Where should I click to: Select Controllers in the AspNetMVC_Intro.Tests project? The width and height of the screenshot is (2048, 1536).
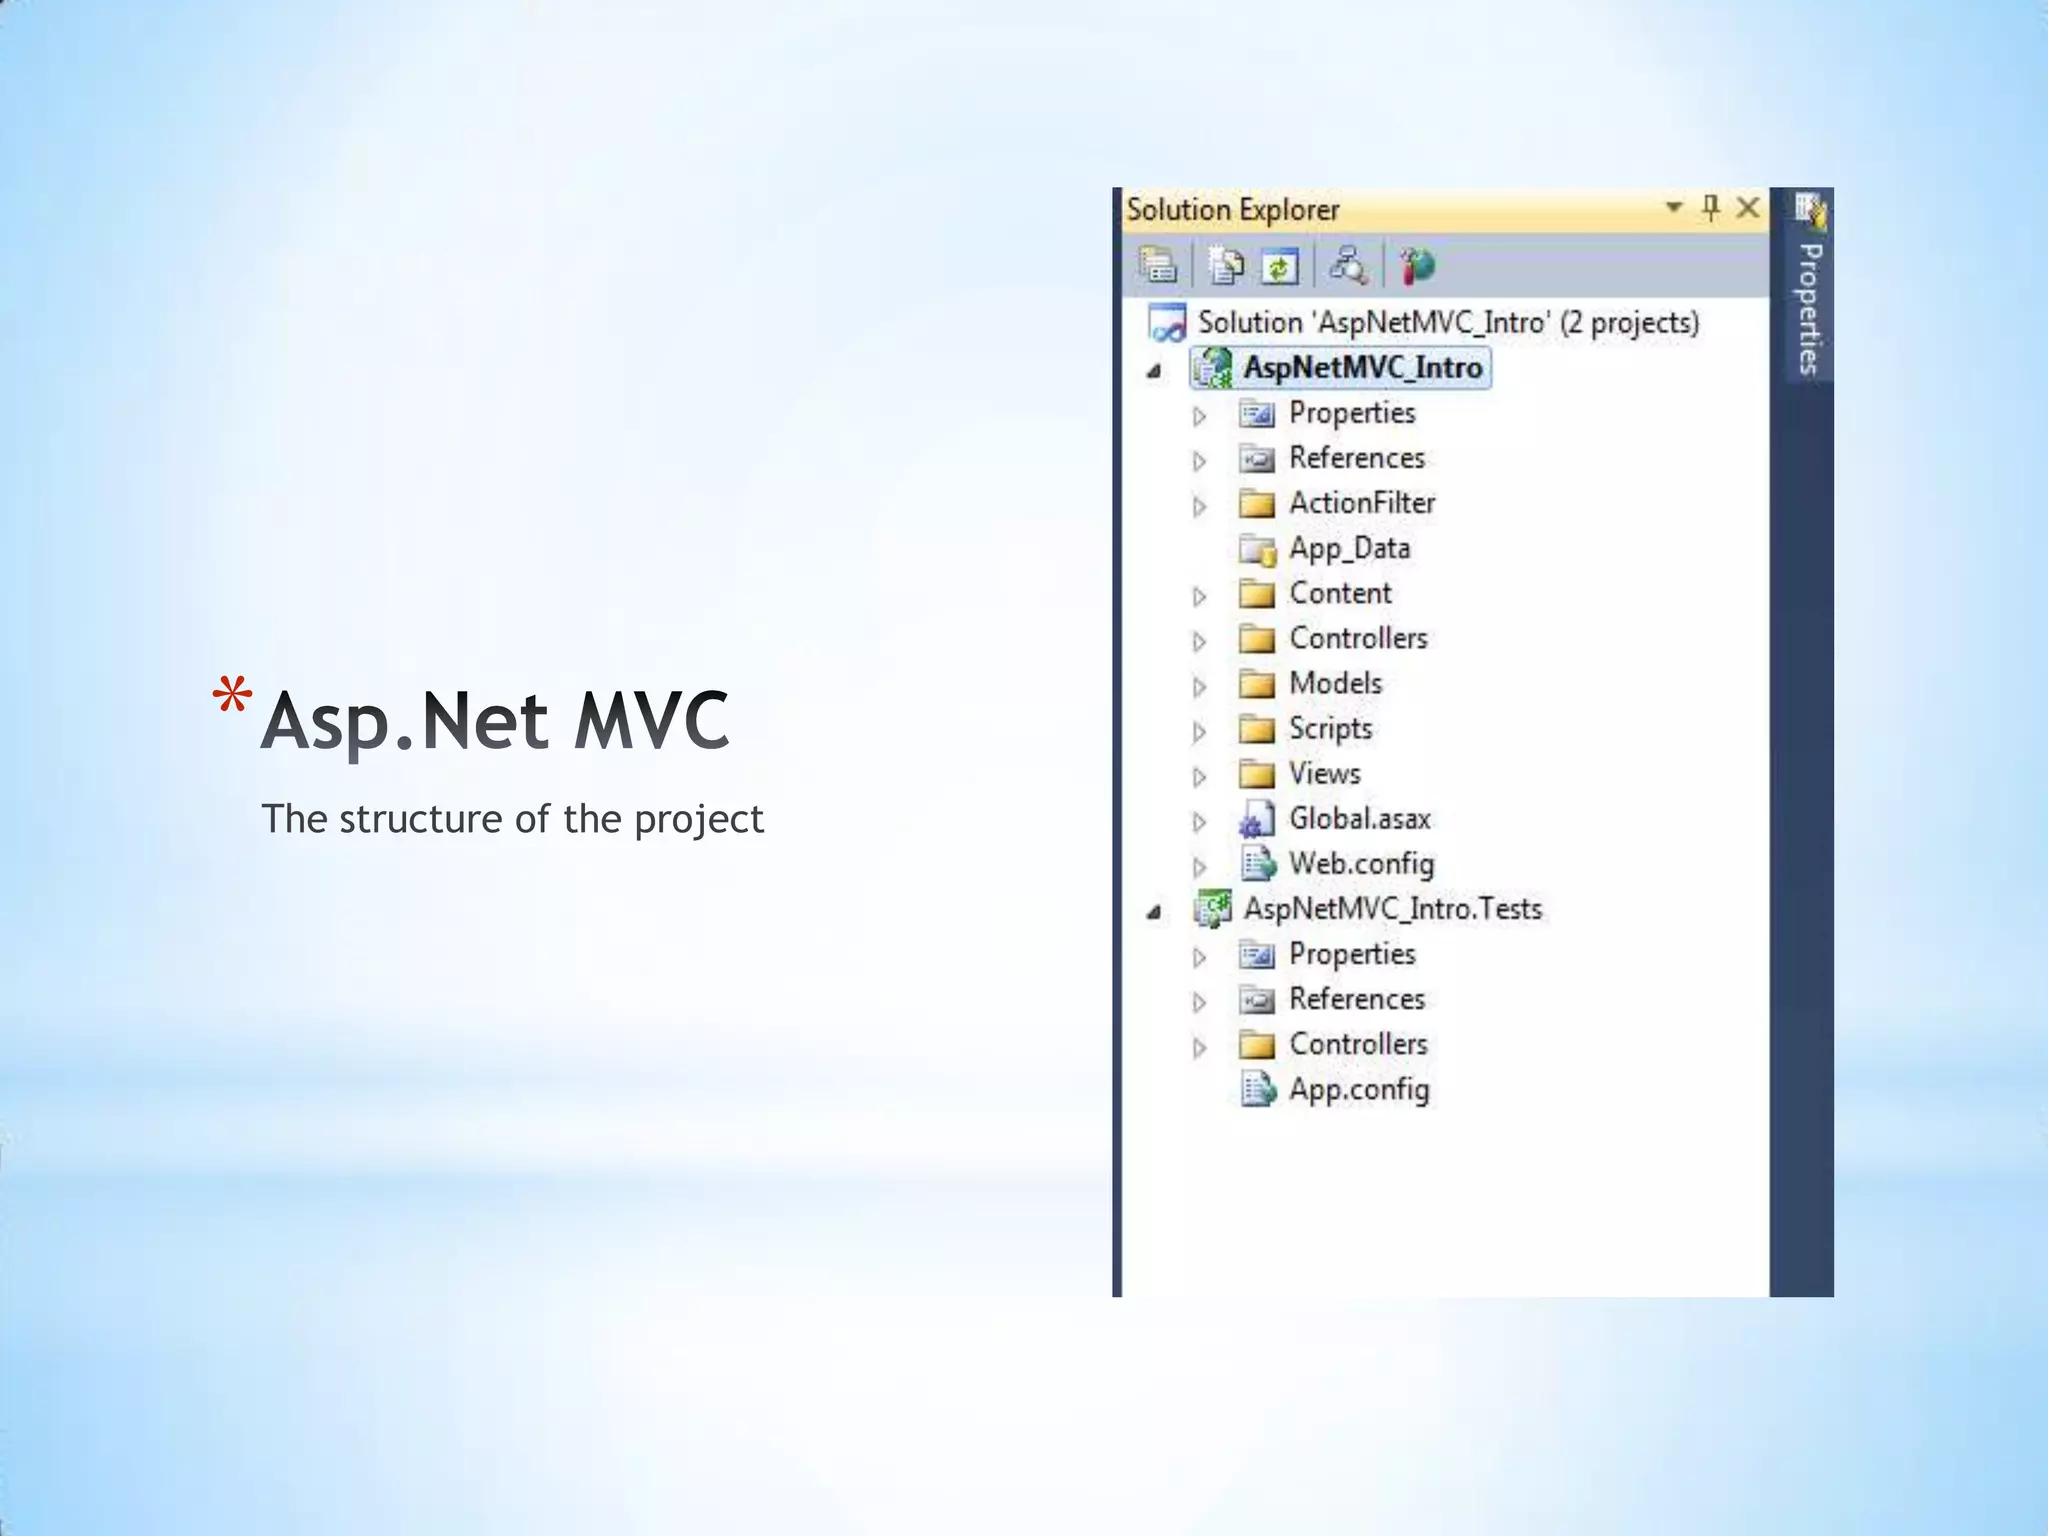tap(1358, 1044)
